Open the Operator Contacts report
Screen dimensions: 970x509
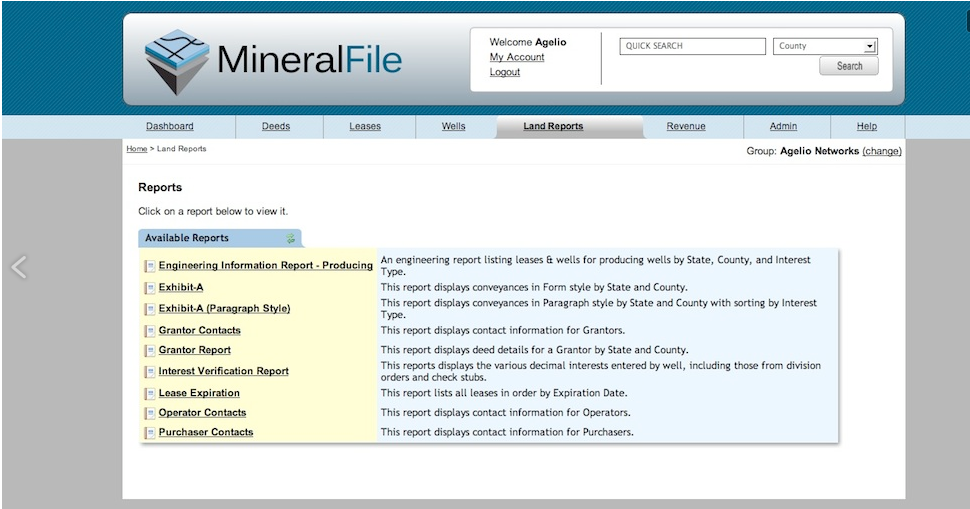click(202, 413)
